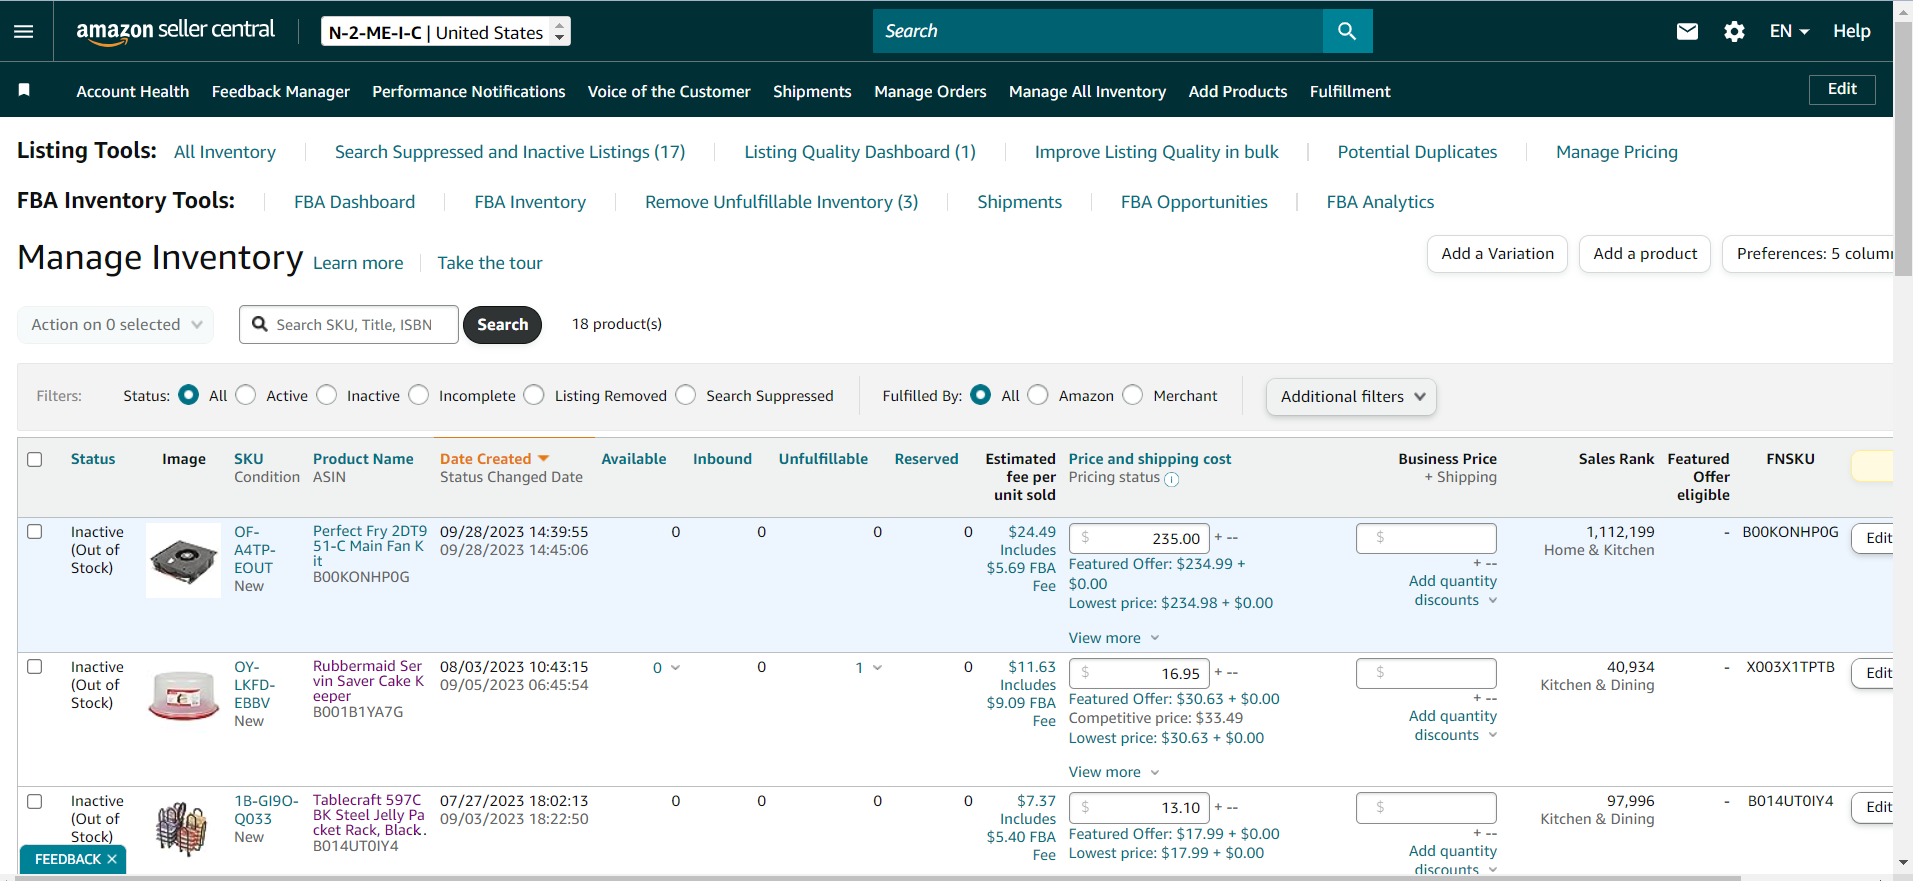1913x881 pixels.
Task: Open Performance Notifications menu item
Action: [469, 91]
